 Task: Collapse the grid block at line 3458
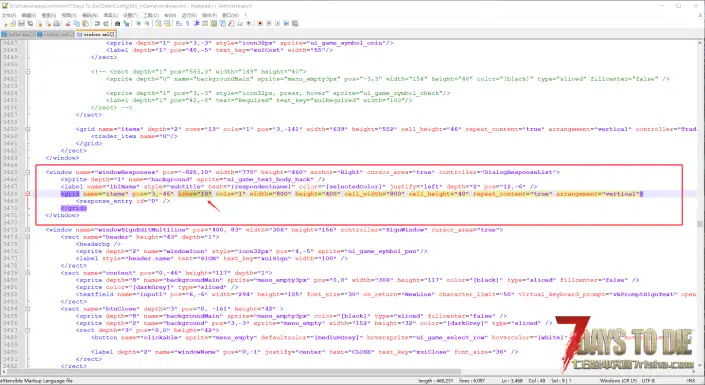pyautogui.click(x=27, y=129)
